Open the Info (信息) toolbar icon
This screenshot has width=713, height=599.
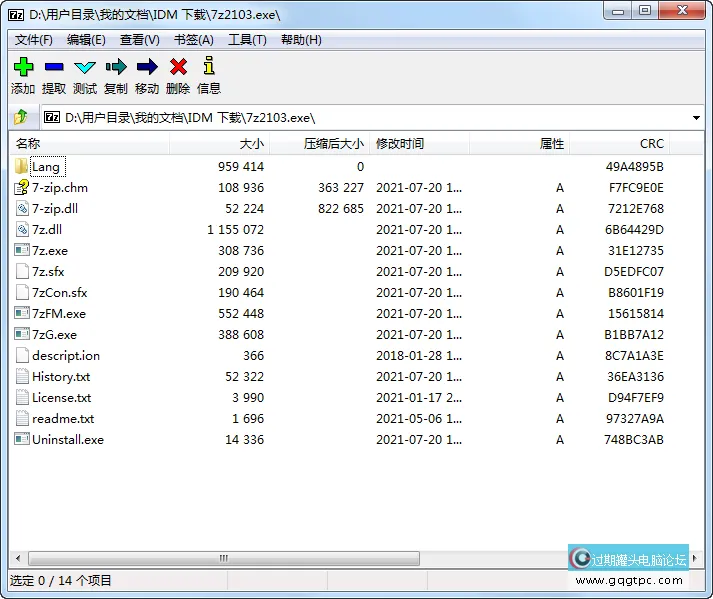(209, 65)
